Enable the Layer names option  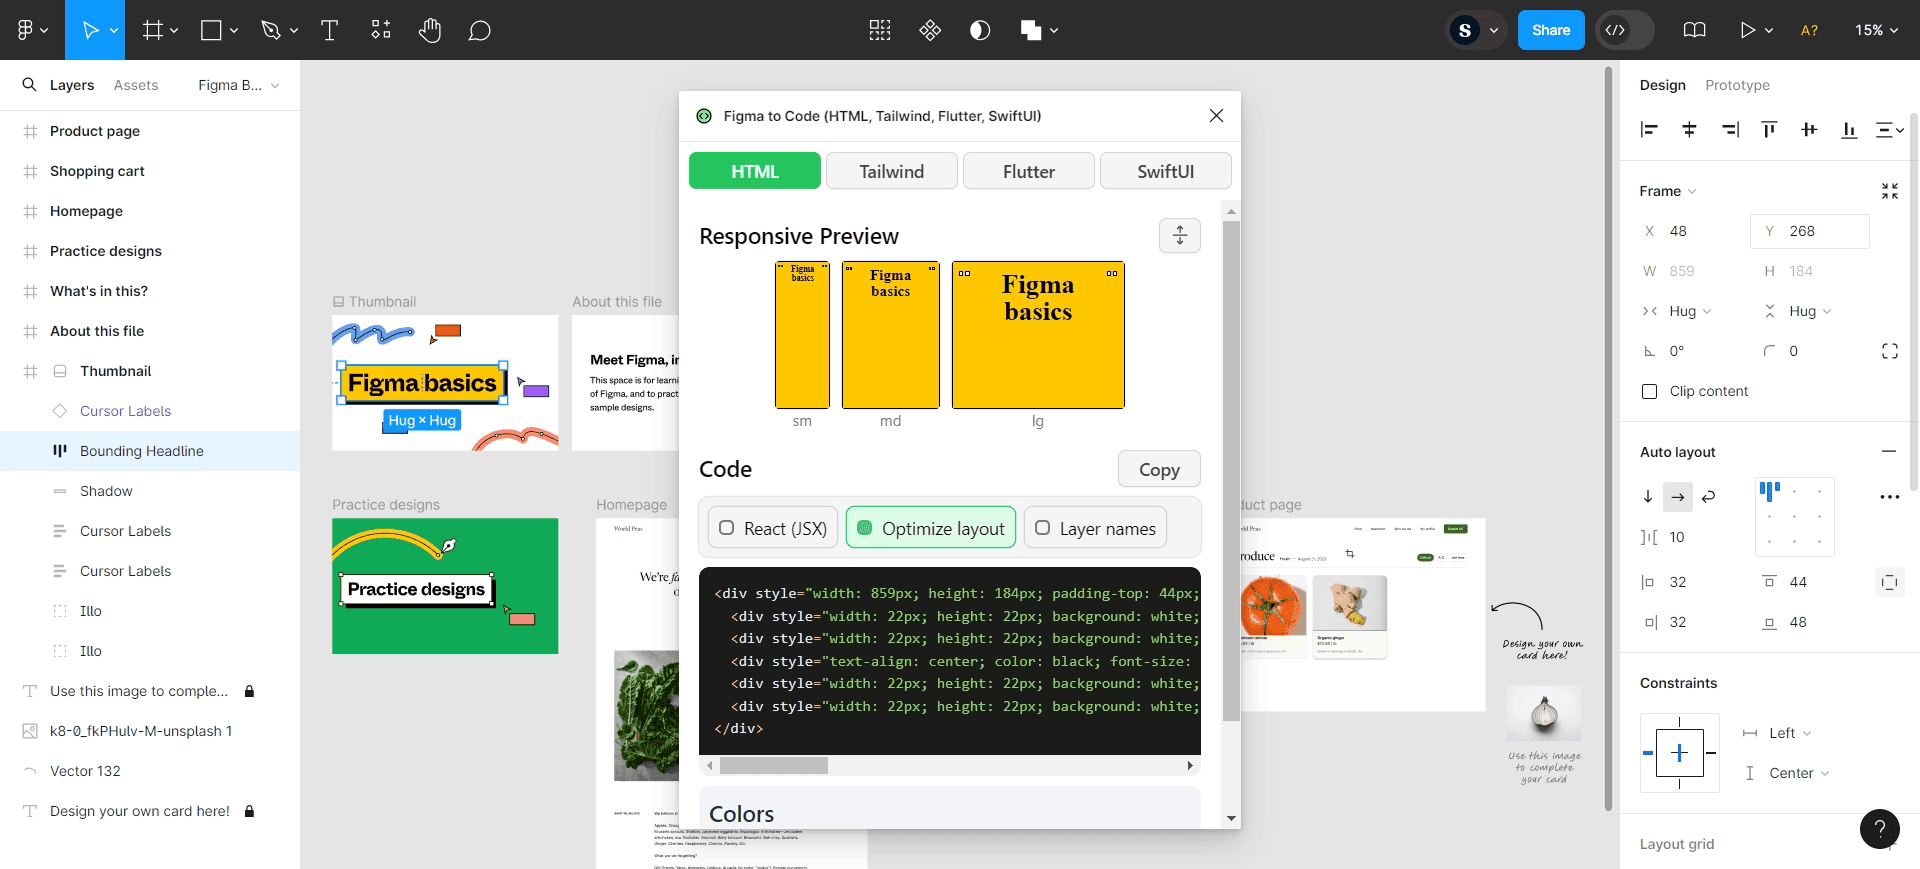pos(1095,528)
